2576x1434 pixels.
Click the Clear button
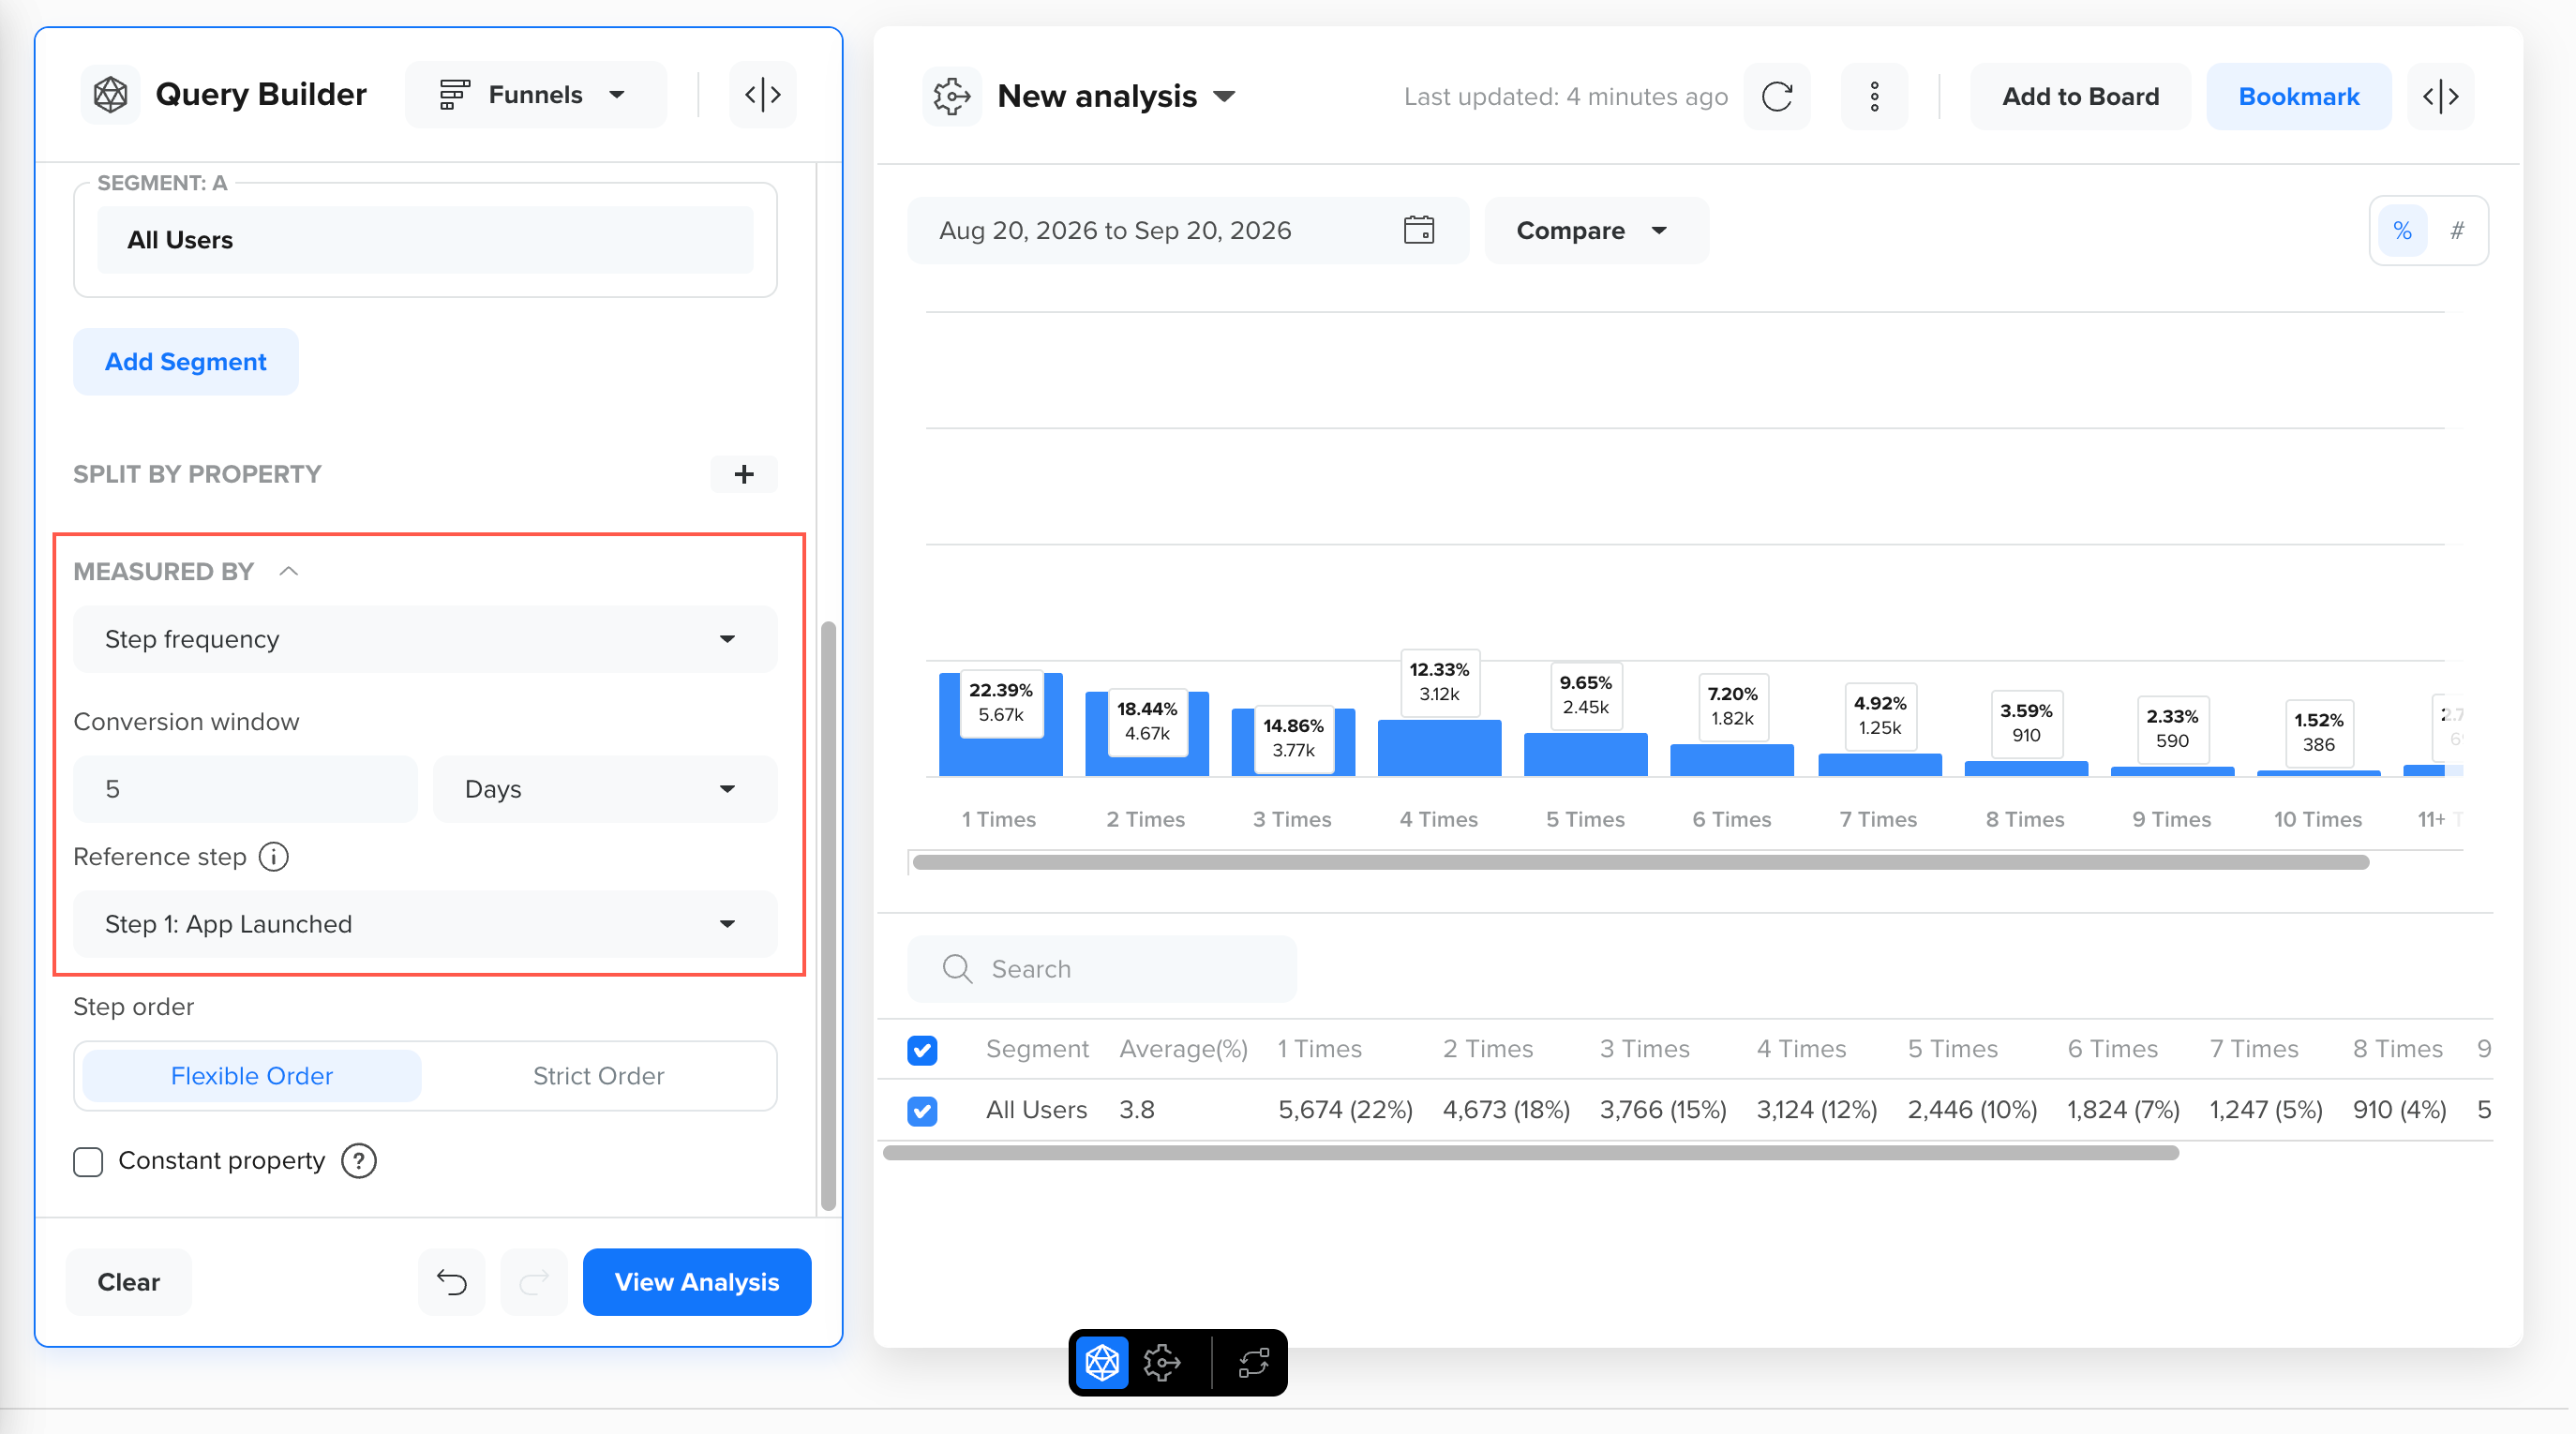(129, 1282)
